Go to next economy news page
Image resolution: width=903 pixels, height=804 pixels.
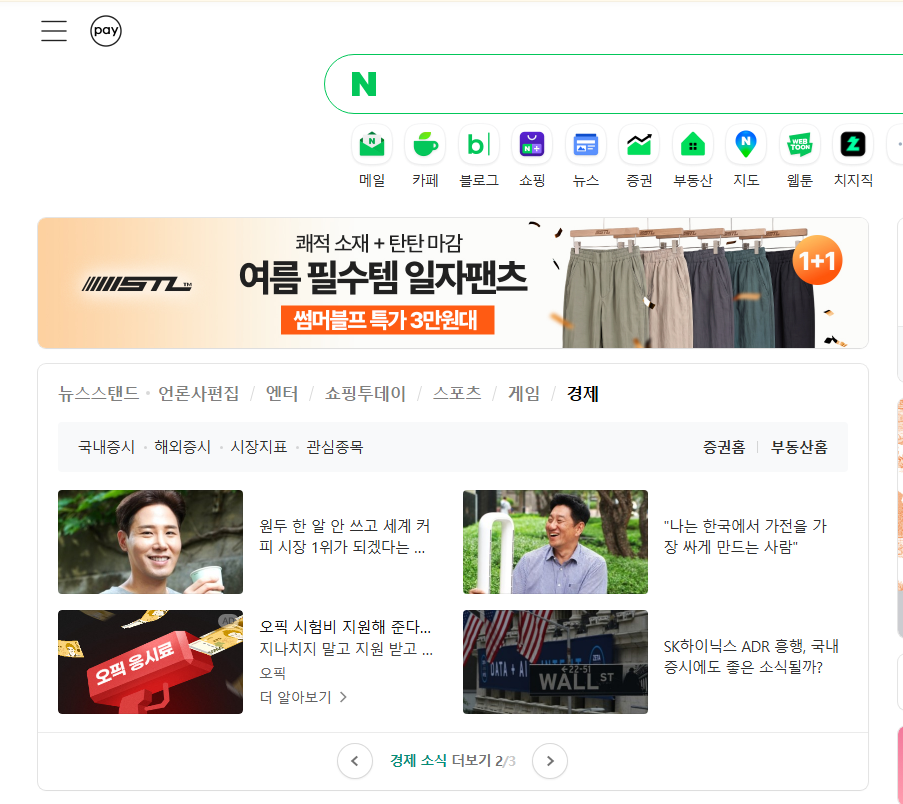point(550,761)
